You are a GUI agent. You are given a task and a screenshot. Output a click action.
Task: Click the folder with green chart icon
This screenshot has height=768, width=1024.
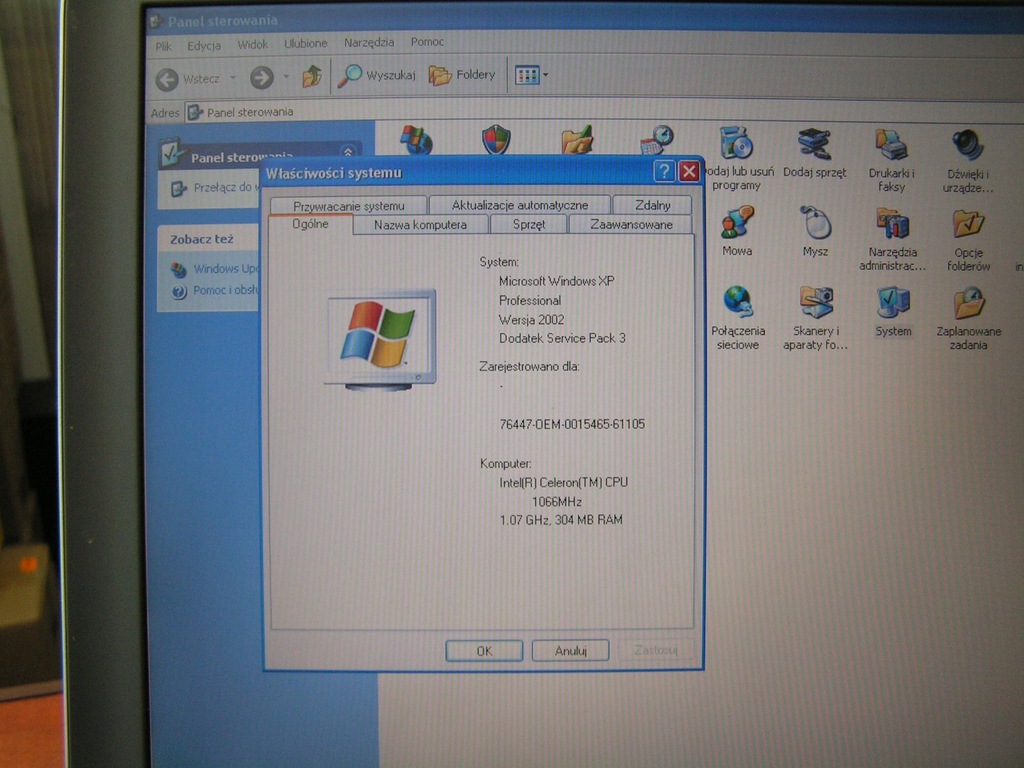click(x=577, y=140)
